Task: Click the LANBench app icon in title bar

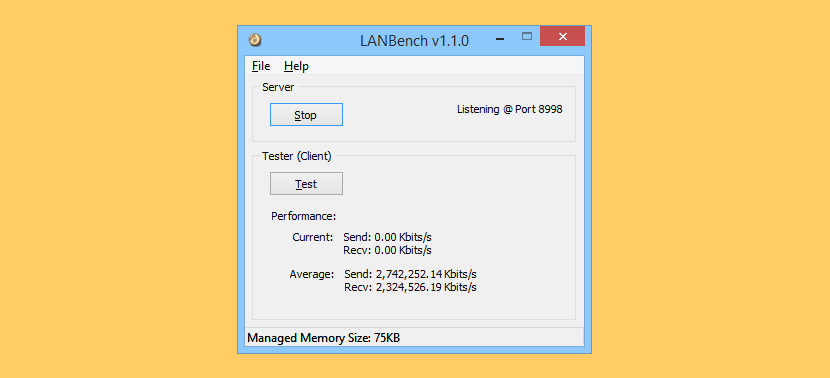Action: (255, 40)
